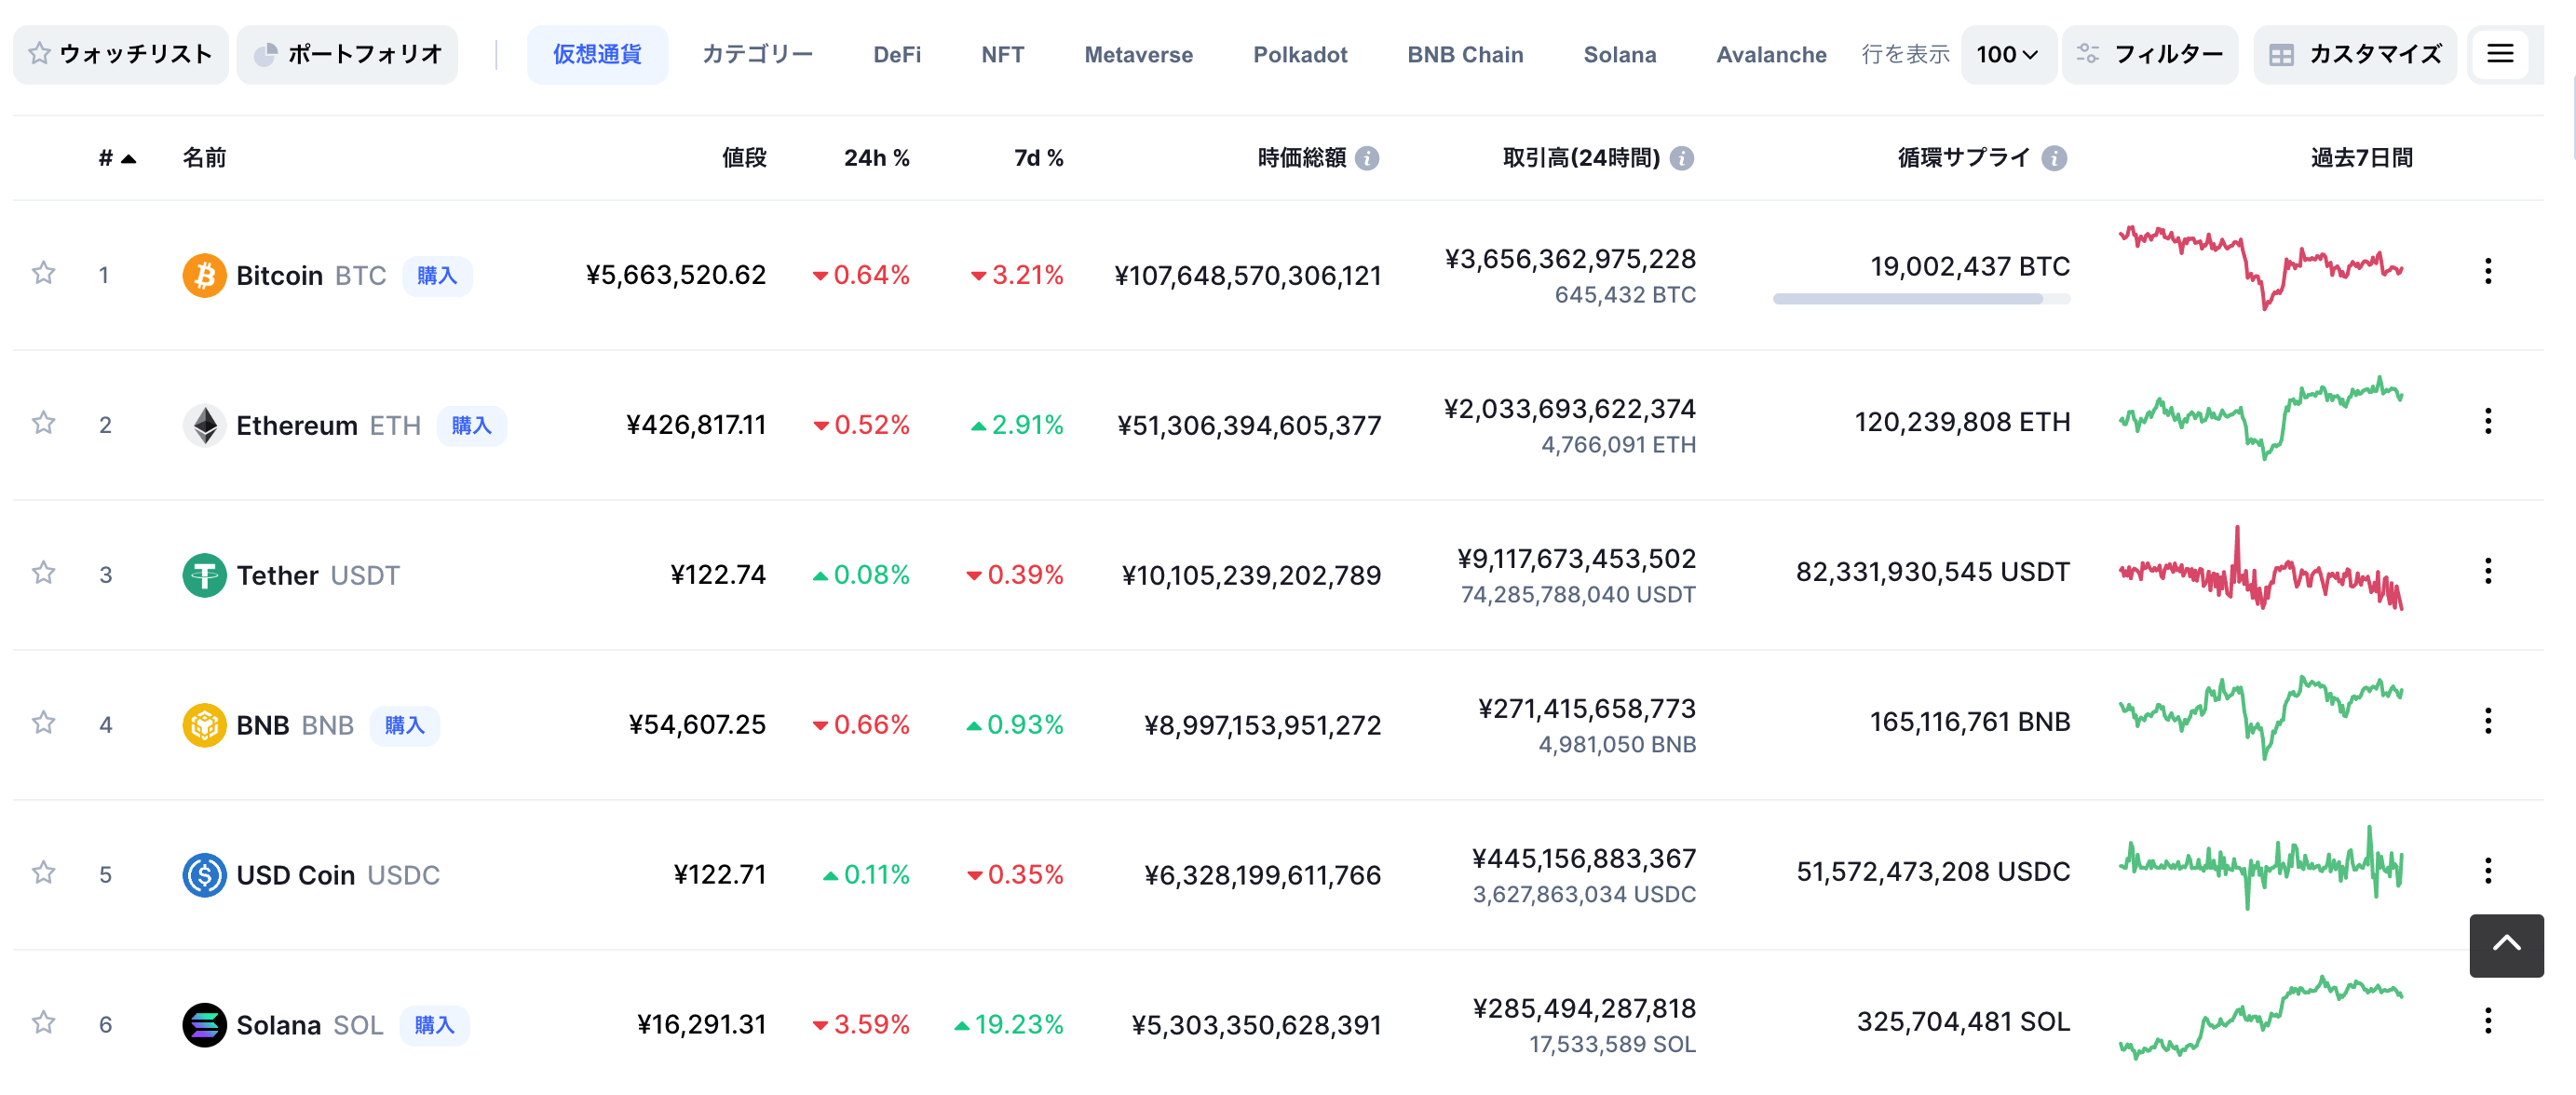Screen dimensions: 2576x1095
Task: Open the Solana tab
Action: tap(1619, 54)
